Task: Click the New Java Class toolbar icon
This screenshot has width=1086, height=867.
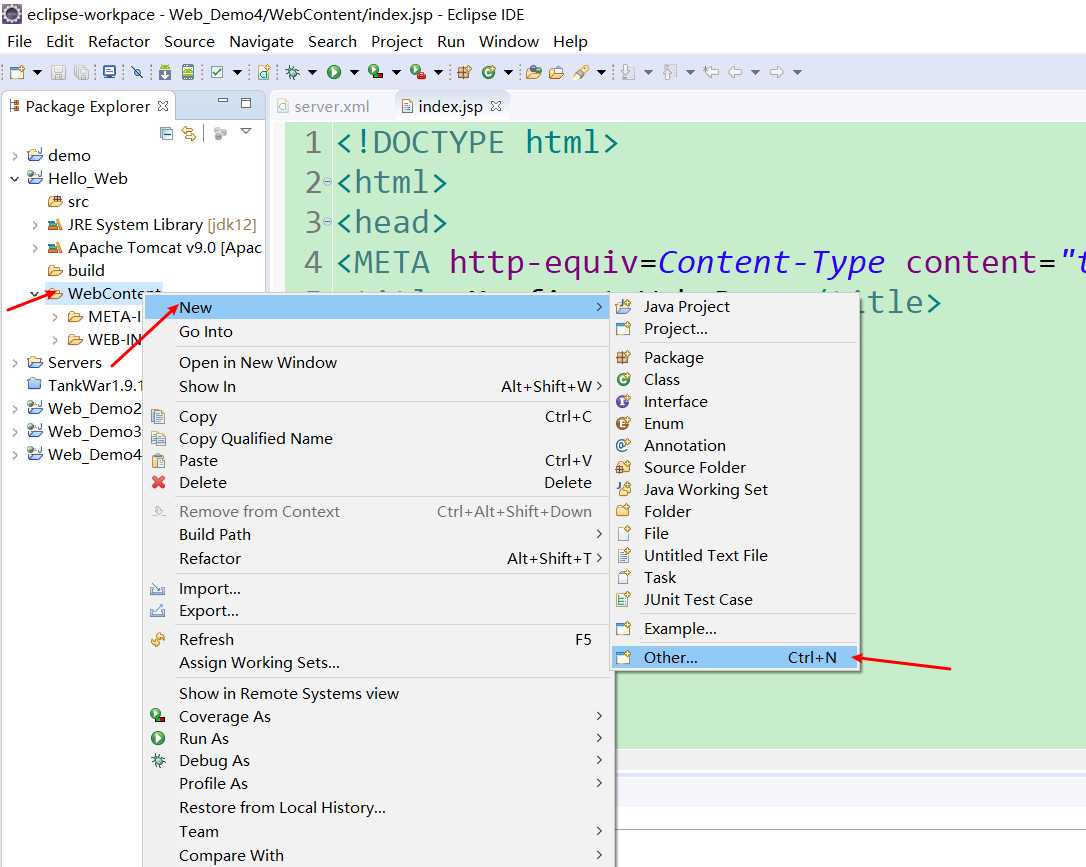Action: point(488,72)
